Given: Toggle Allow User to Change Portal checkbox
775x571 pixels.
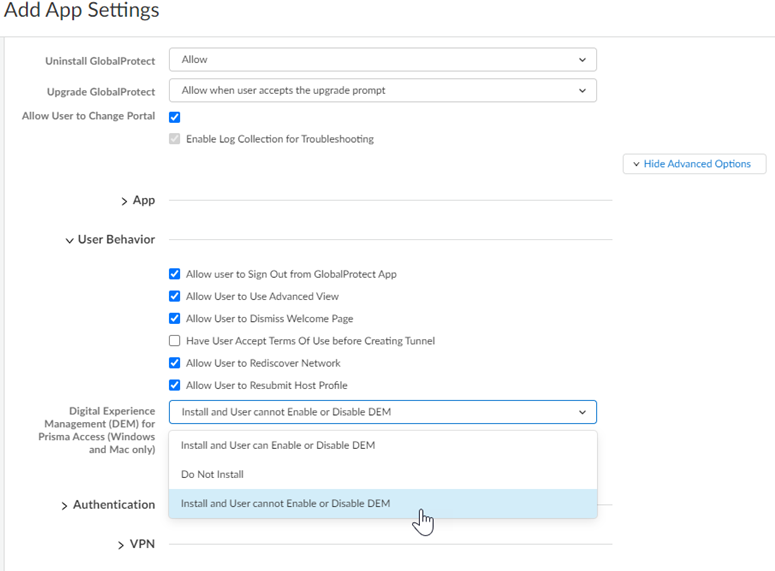Looking at the screenshot, I should [x=175, y=117].
